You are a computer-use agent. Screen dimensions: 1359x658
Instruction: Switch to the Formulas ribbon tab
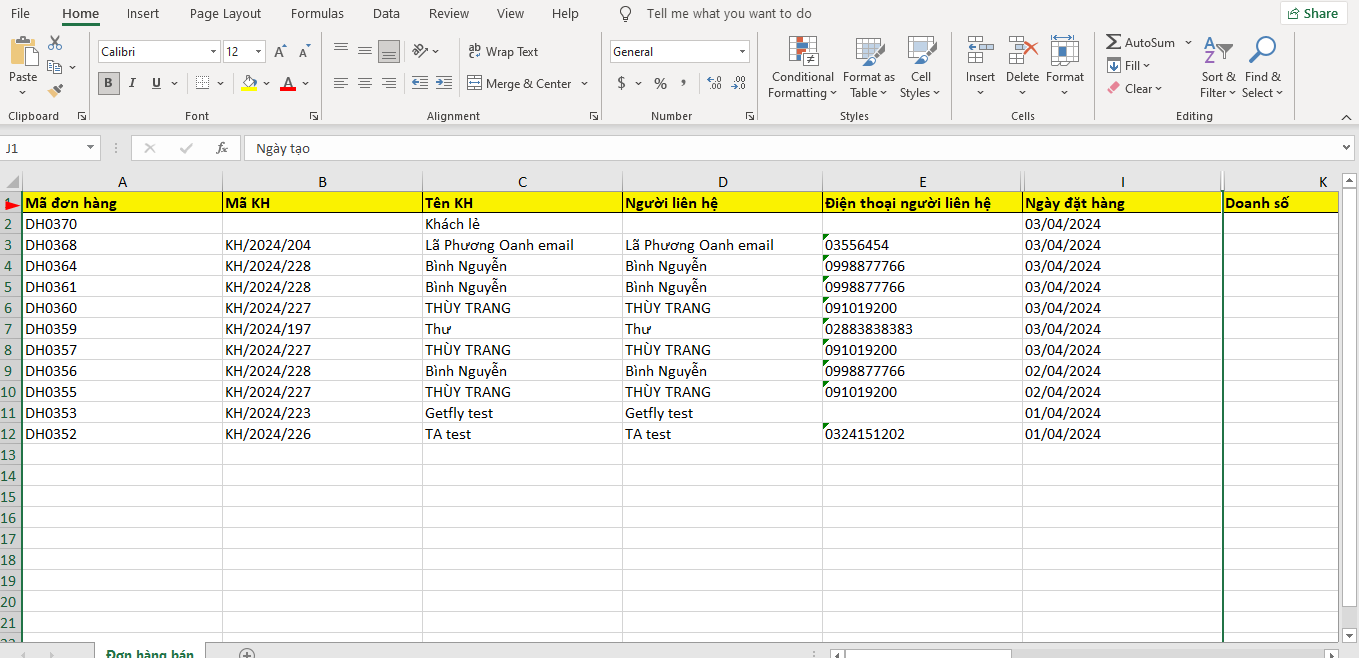[x=317, y=14]
